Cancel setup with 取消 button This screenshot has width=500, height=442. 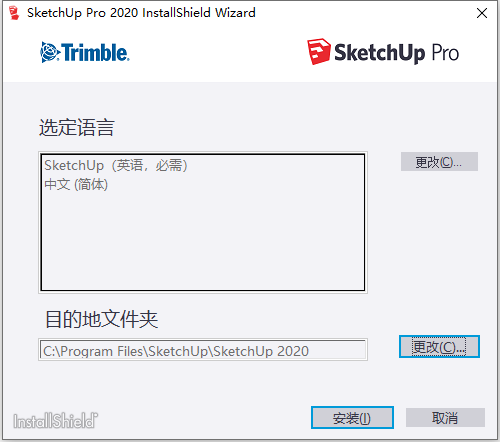click(x=445, y=417)
